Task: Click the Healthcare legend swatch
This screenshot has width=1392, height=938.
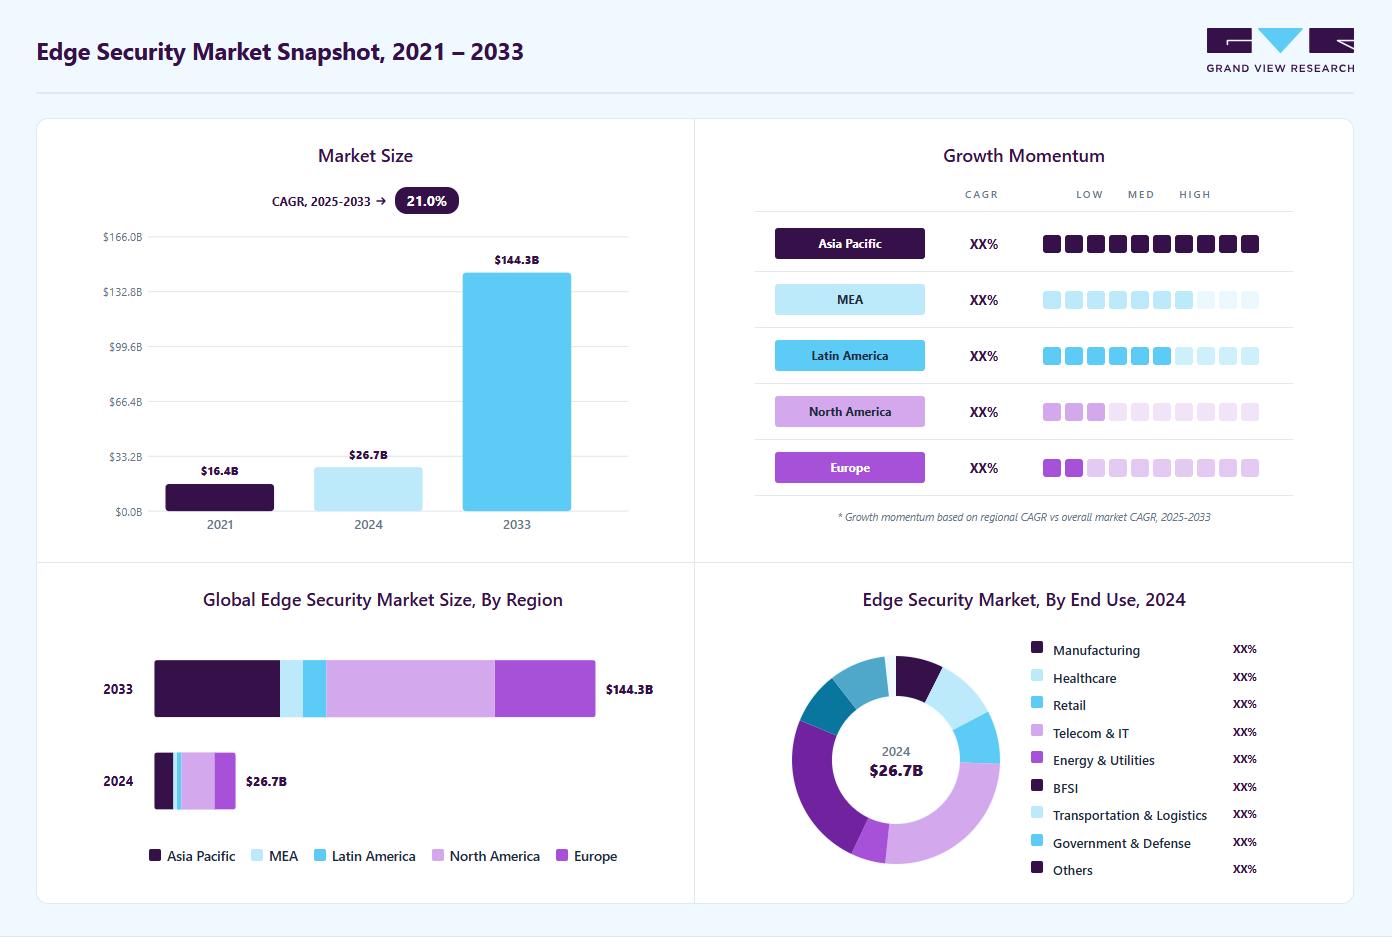Action: pos(1037,675)
